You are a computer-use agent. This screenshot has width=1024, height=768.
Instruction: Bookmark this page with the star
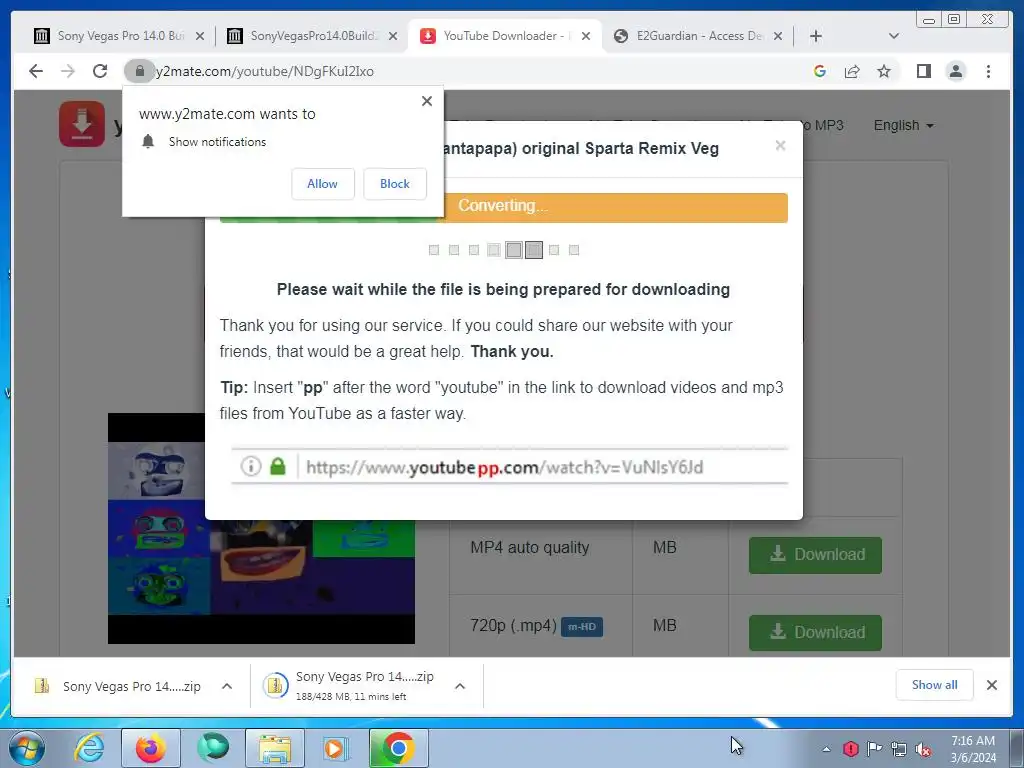884,71
